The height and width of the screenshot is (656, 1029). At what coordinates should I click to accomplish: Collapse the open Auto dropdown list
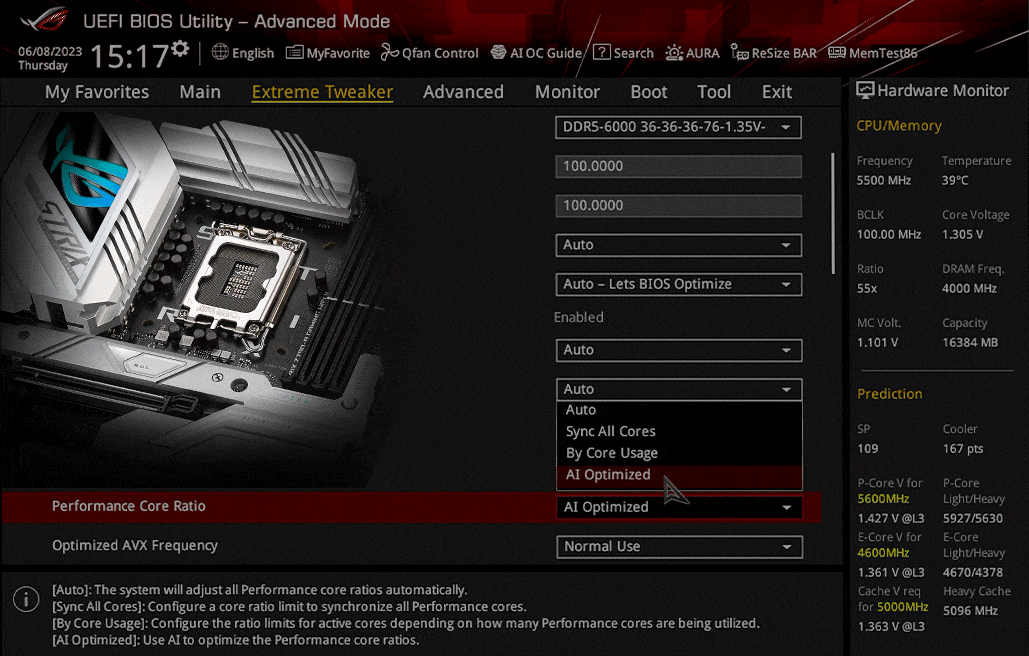pyautogui.click(x=679, y=389)
